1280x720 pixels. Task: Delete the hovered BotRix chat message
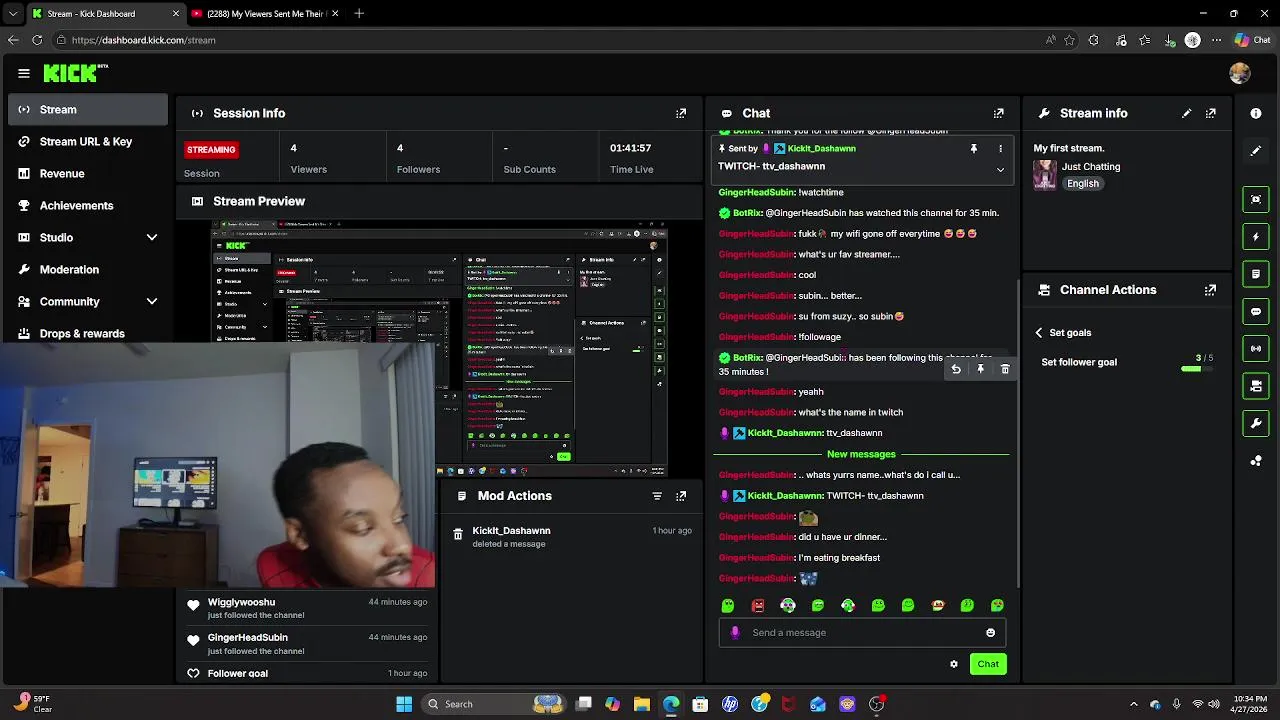click(x=1005, y=369)
